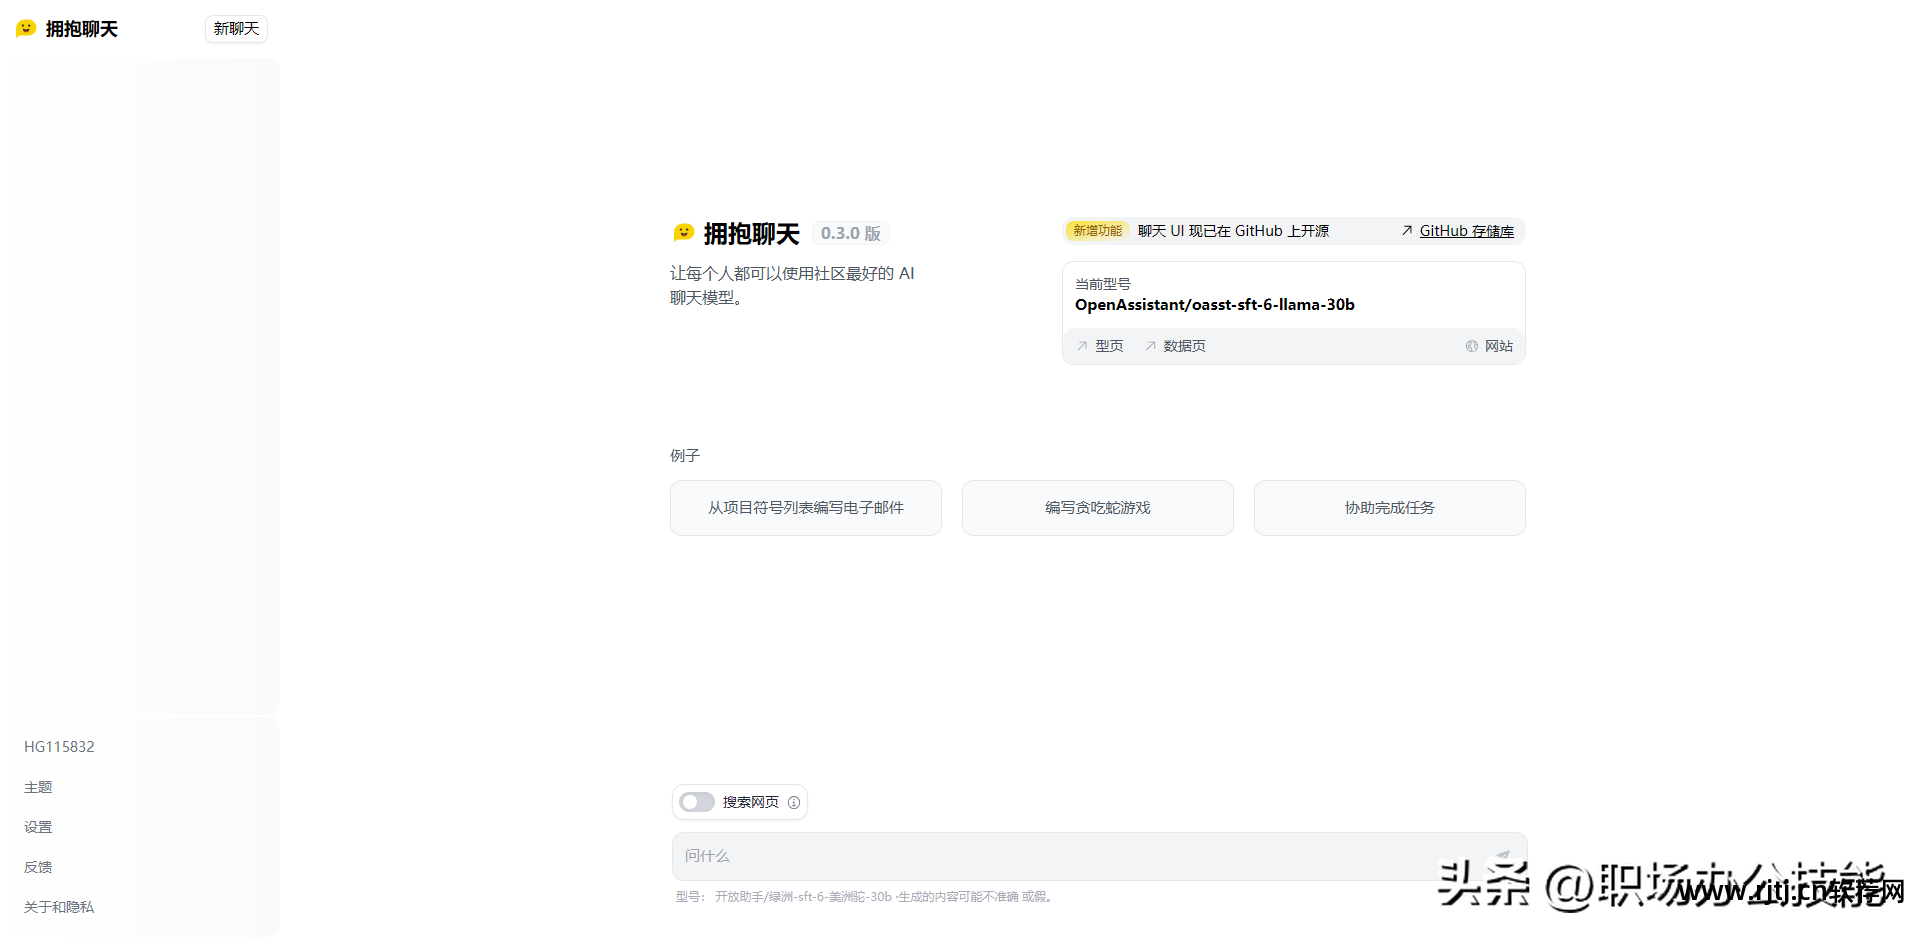
Task: Open the HG115832 user entry
Action: tap(59, 747)
